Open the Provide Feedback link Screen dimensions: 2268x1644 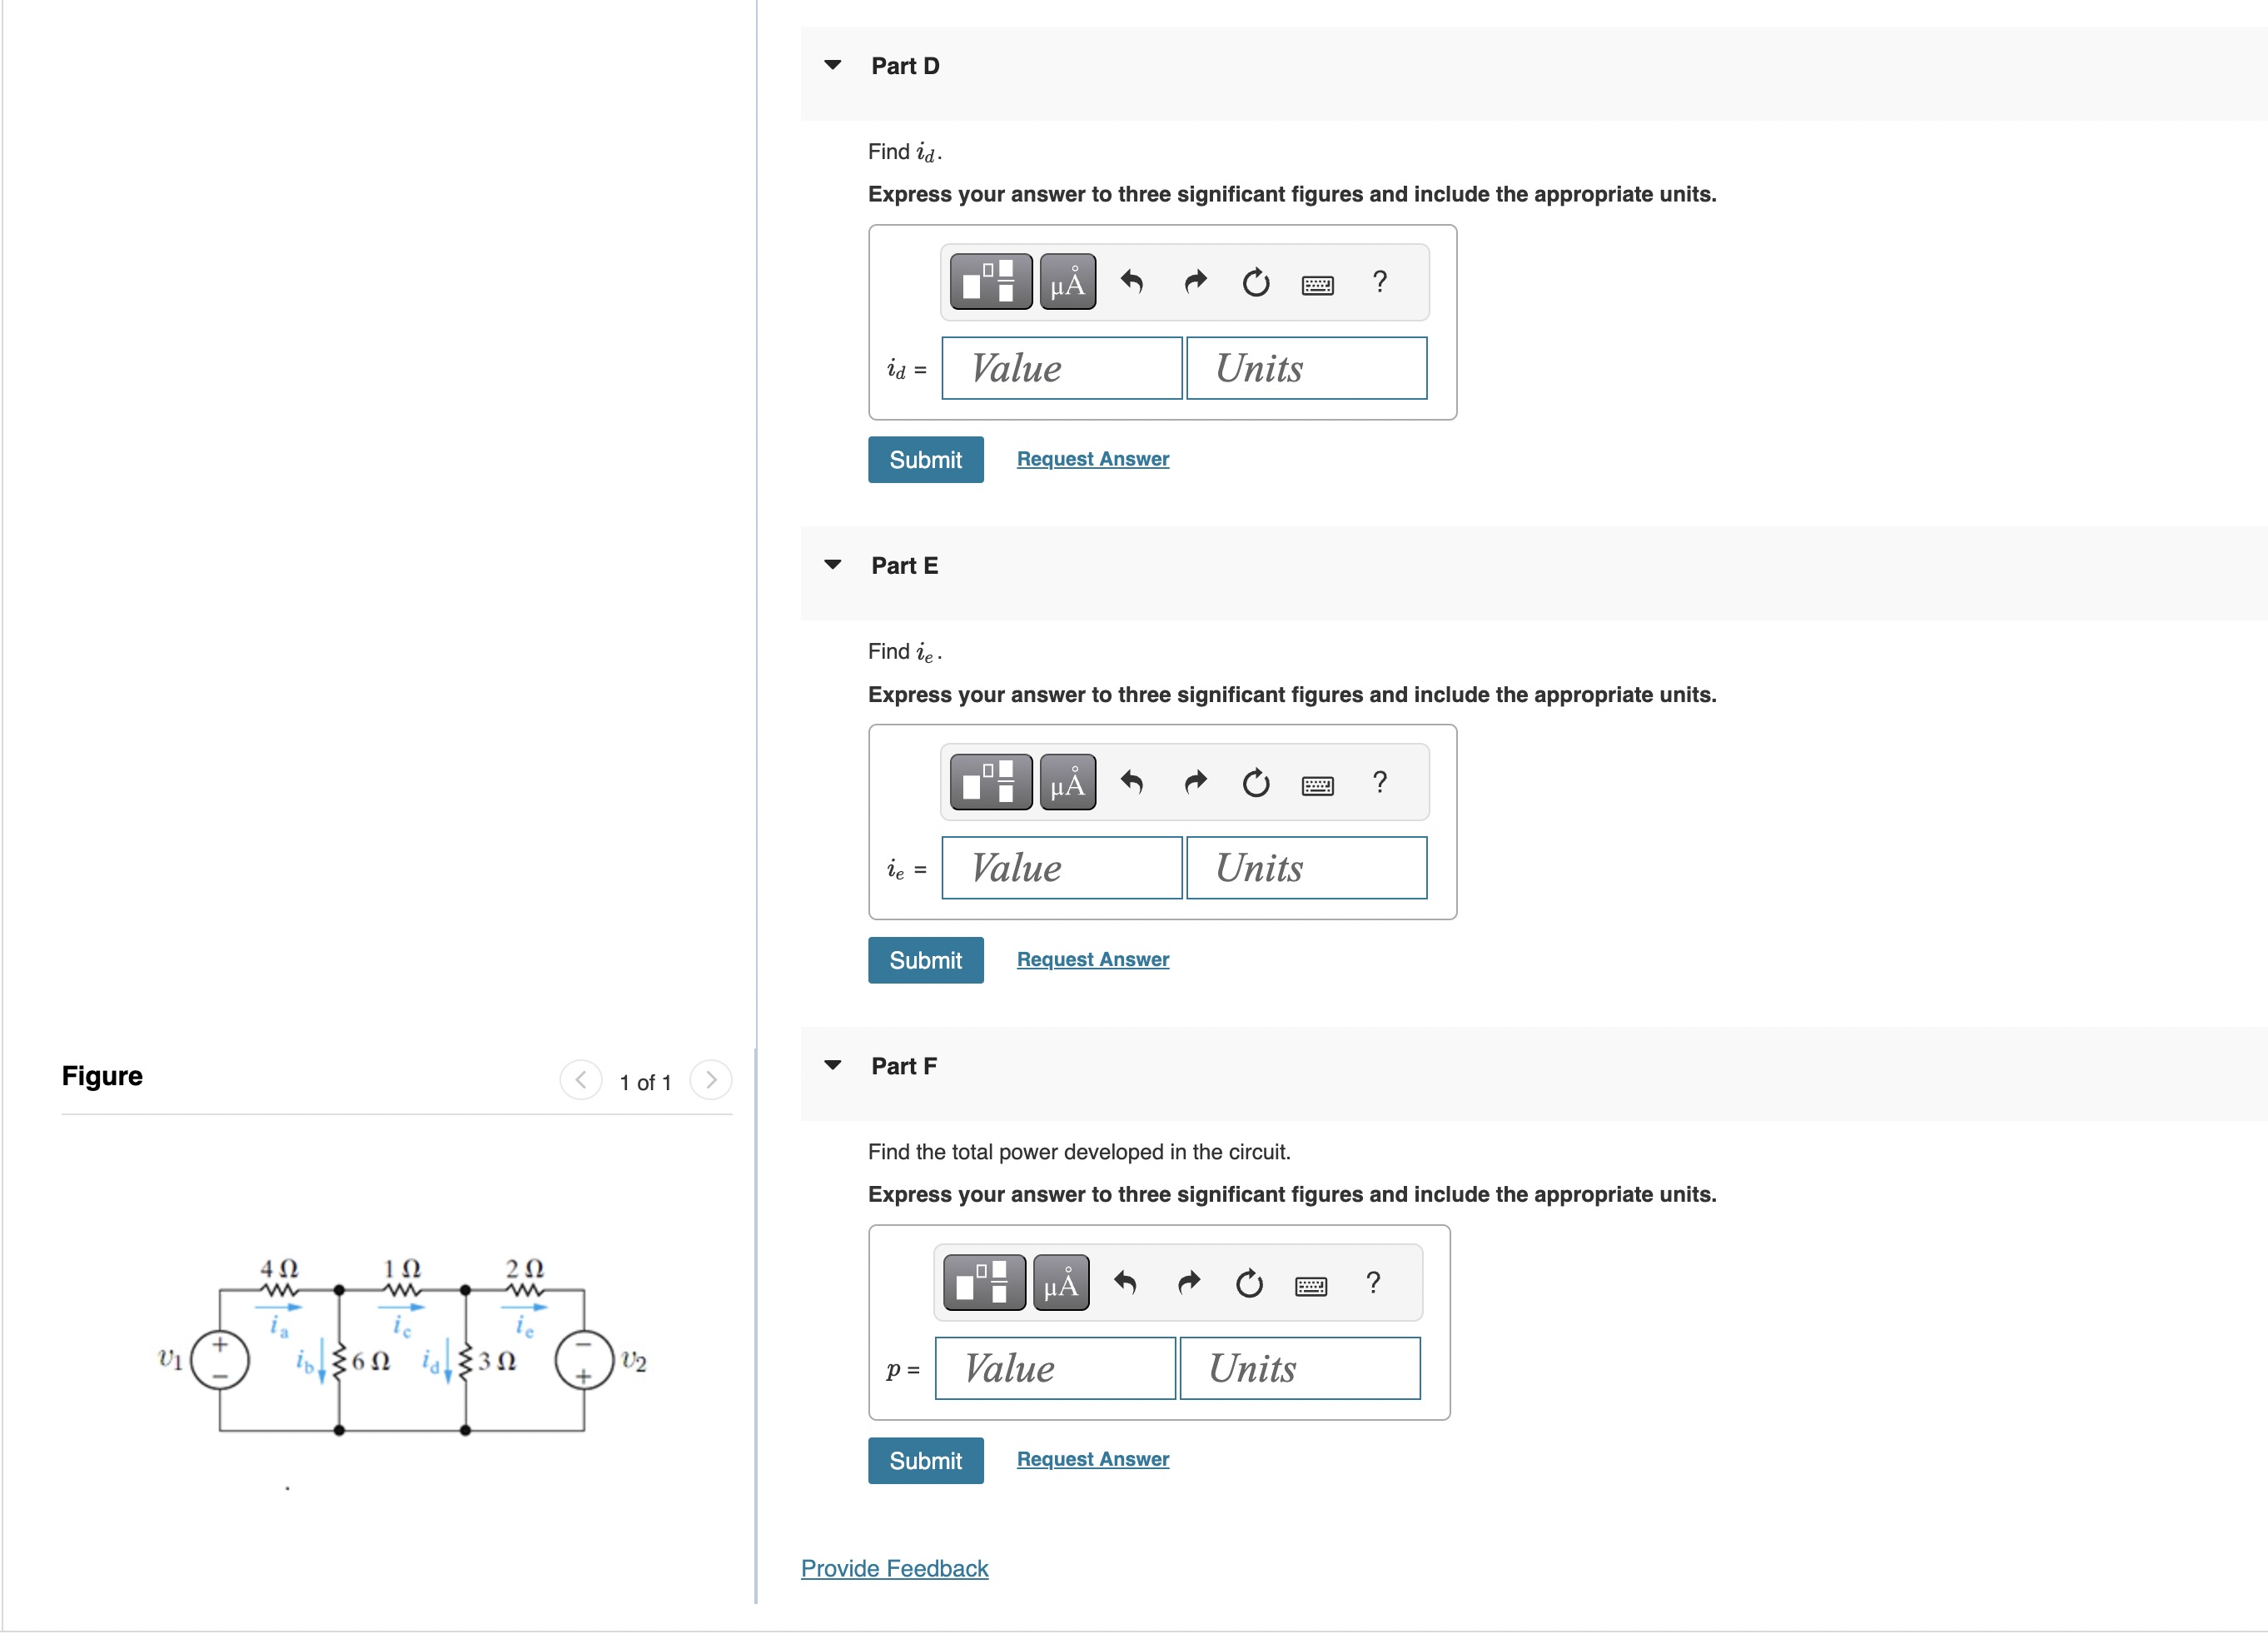pos(895,1567)
